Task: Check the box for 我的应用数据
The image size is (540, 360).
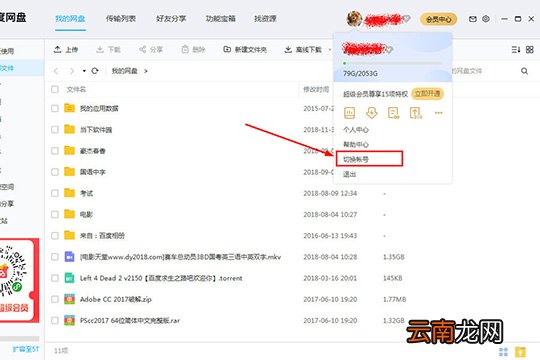Action: (55, 109)
